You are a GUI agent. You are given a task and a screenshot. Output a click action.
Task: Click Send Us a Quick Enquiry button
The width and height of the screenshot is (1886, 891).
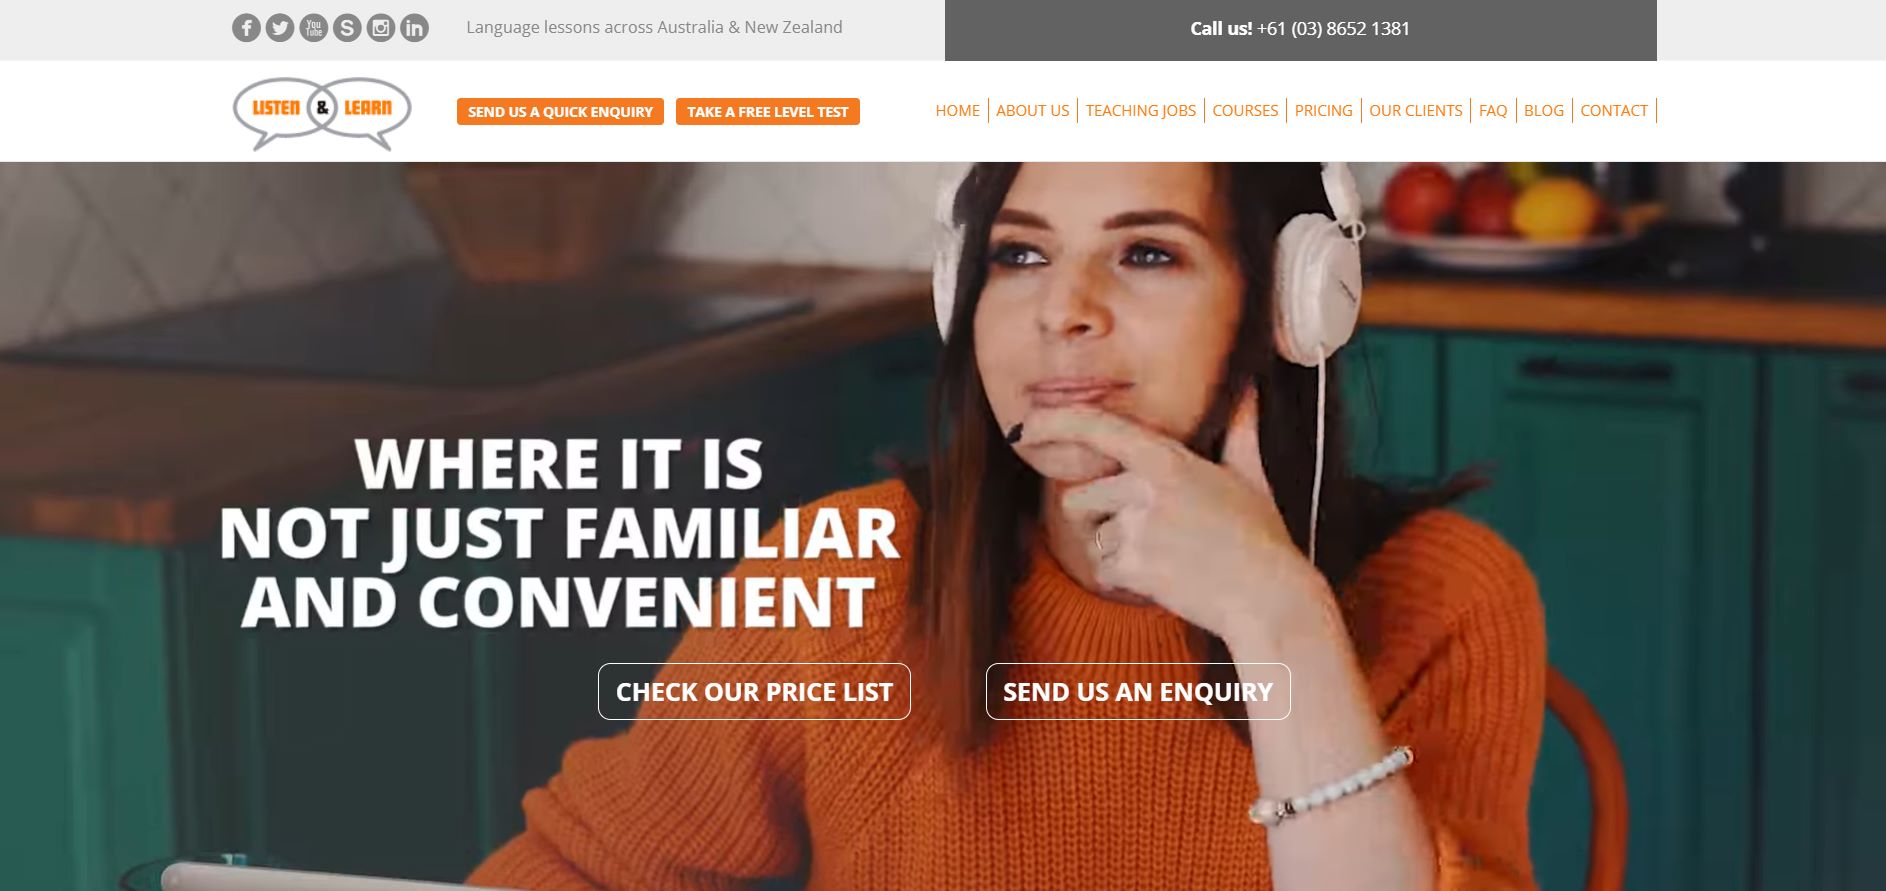560,112
